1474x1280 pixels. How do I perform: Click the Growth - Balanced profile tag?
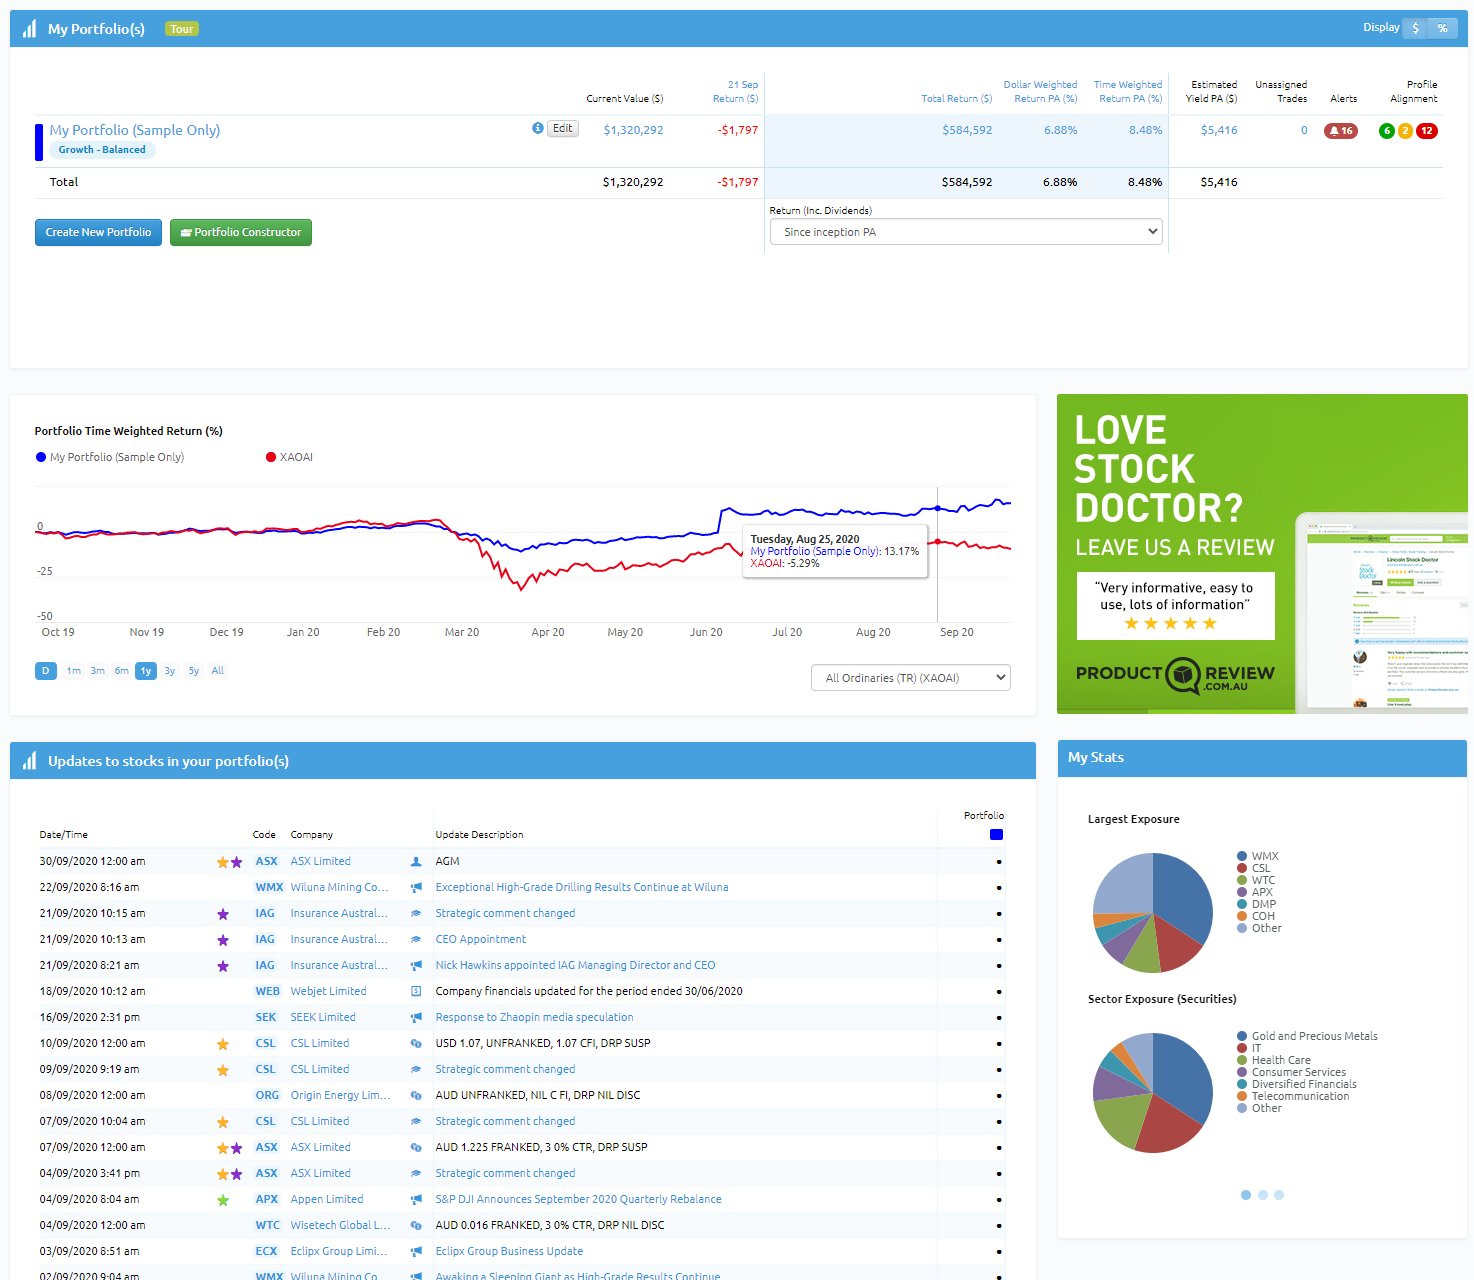tap(102, 150)
